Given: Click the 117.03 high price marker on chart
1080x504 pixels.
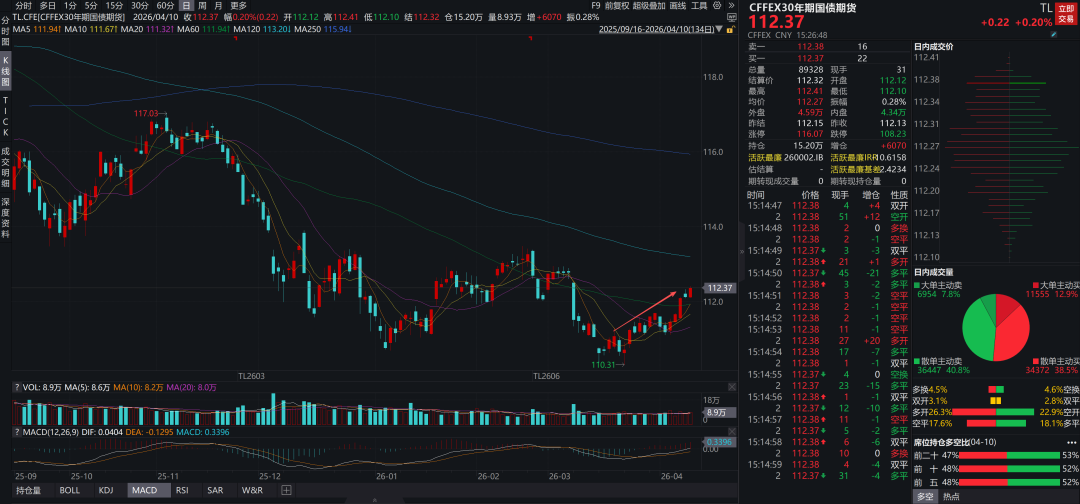Looking at the screenshot, I should 147,113.
